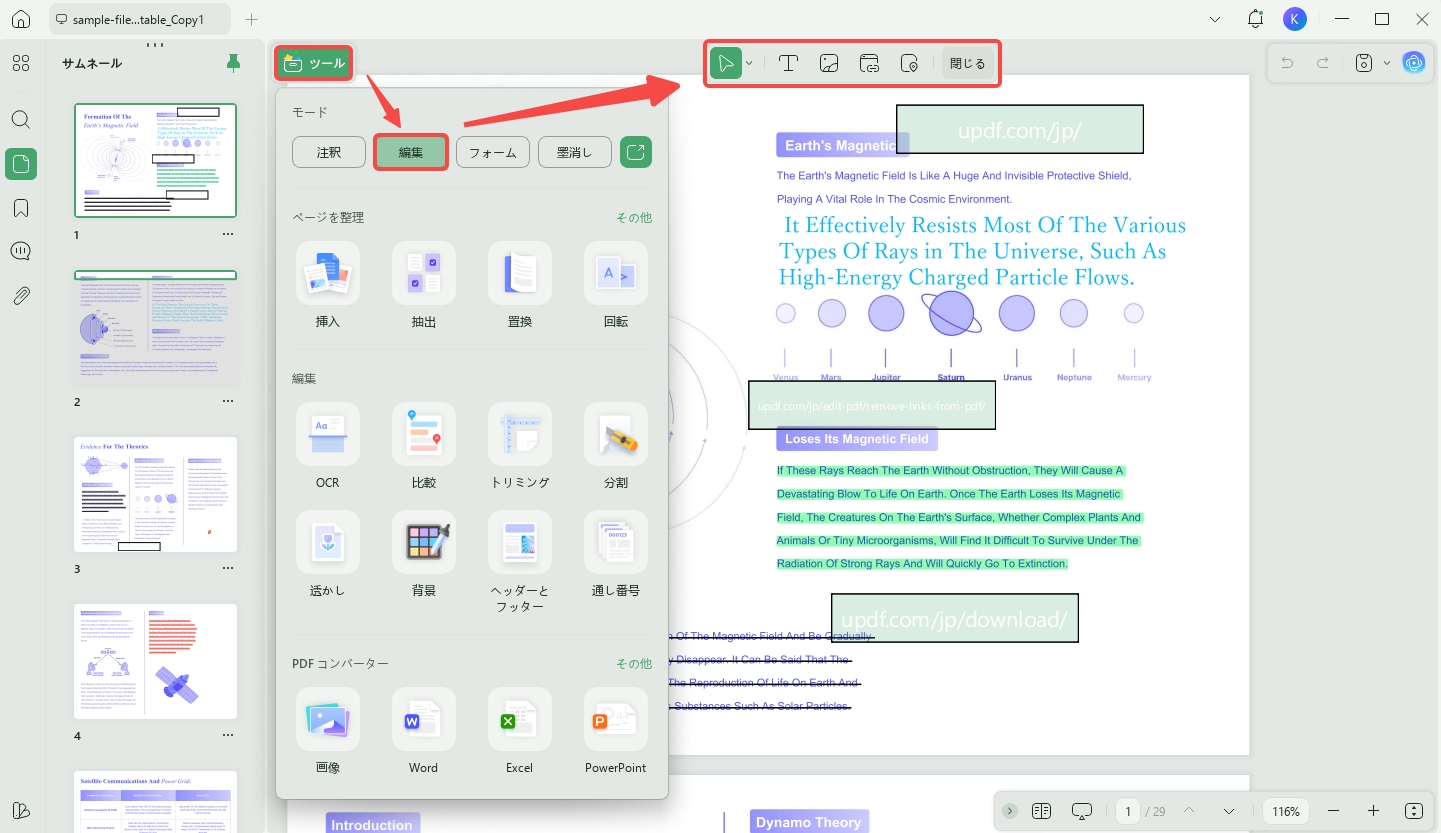Open the UPDF AI assistant icon
Screen dimensions: 1441x833
click(1413, 63)
